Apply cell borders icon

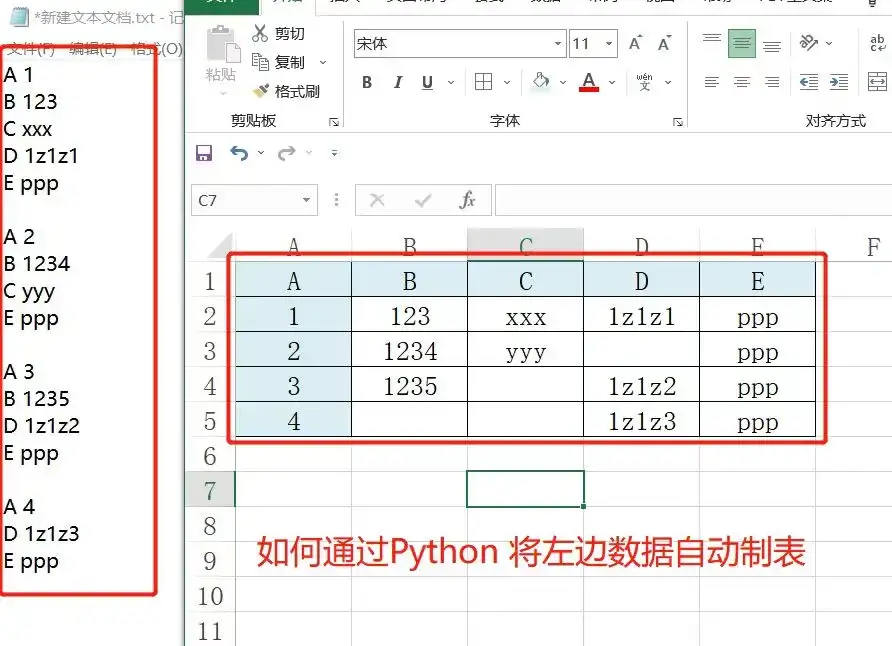483,82
